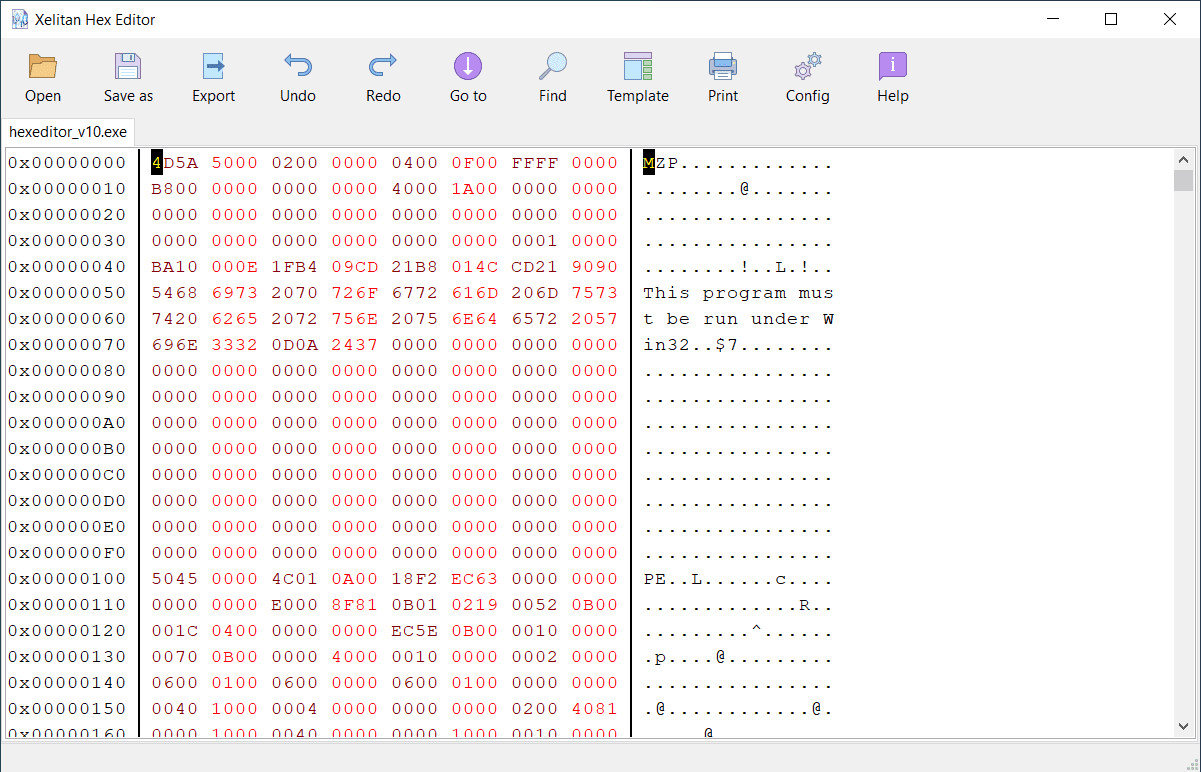
Task: Click the Xelitan Hex Editor title bar icon
Action: coord(19,19)
